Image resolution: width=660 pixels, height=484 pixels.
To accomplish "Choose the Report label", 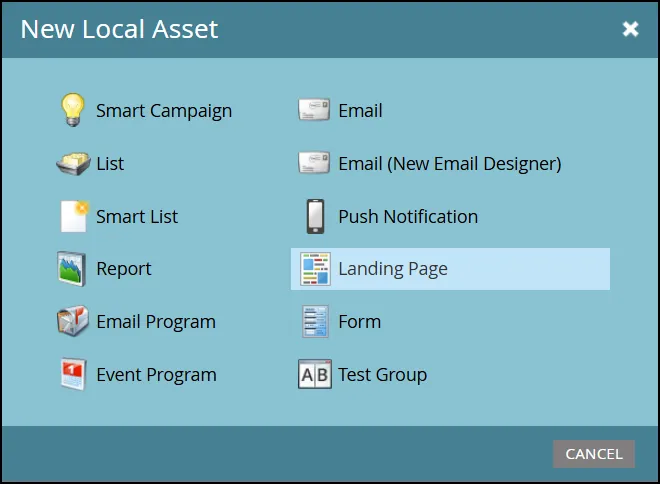I will [x=124, y=269].
